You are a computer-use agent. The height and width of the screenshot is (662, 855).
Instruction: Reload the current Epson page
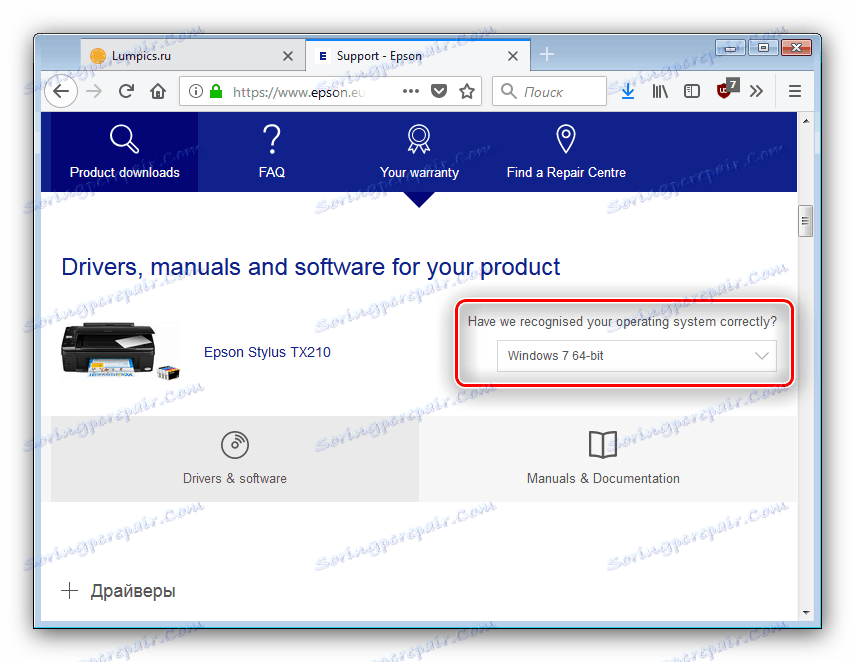(127, 91)
